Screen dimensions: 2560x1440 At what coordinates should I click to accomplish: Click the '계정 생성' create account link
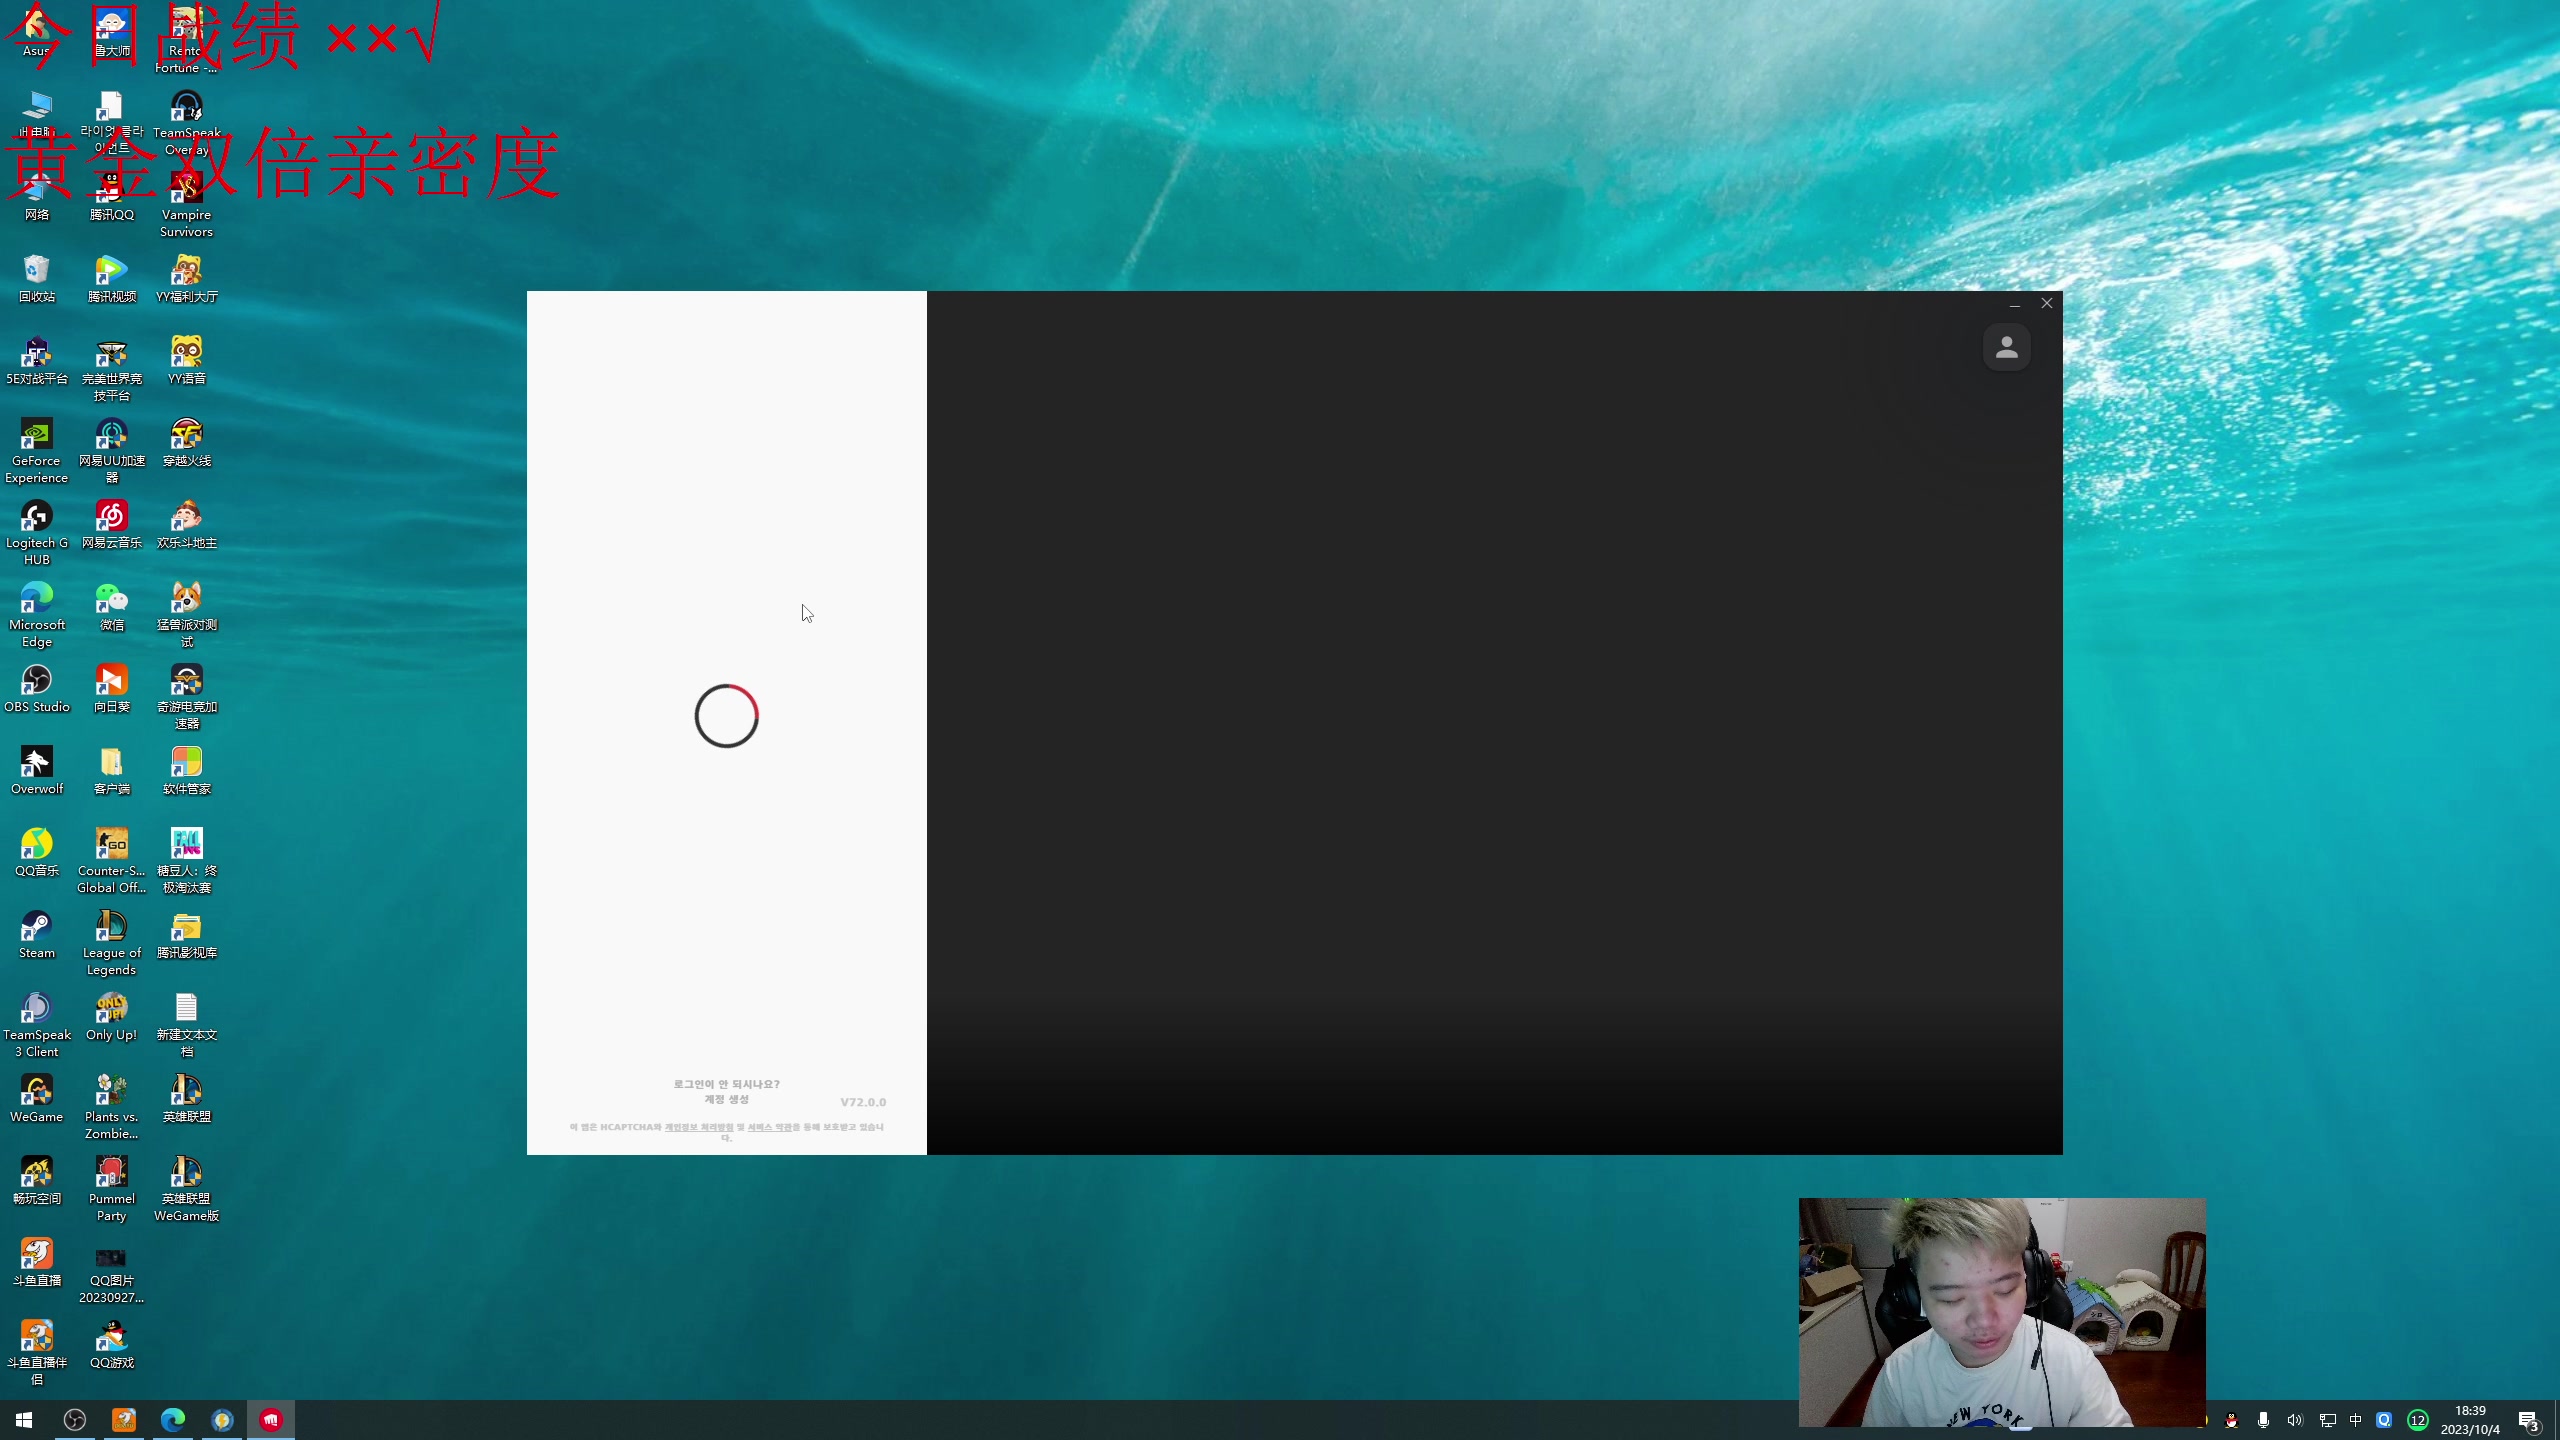pos(726,1099)
